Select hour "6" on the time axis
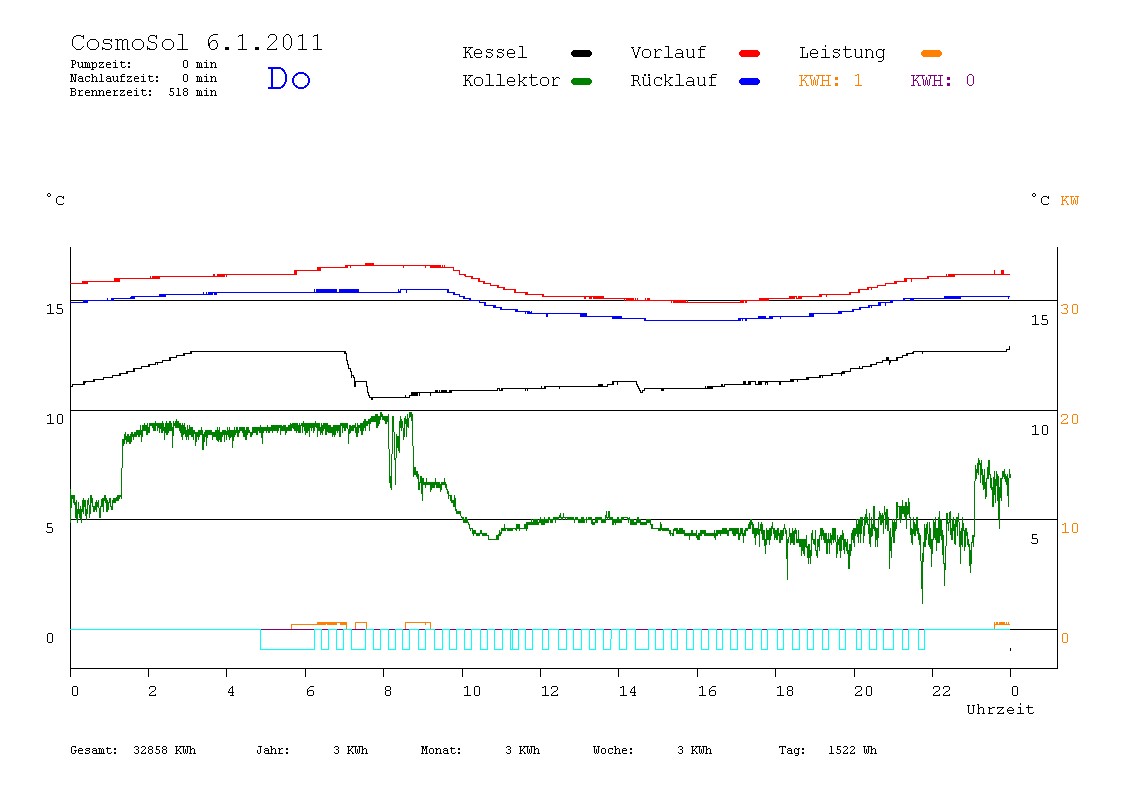 [310, 691]
